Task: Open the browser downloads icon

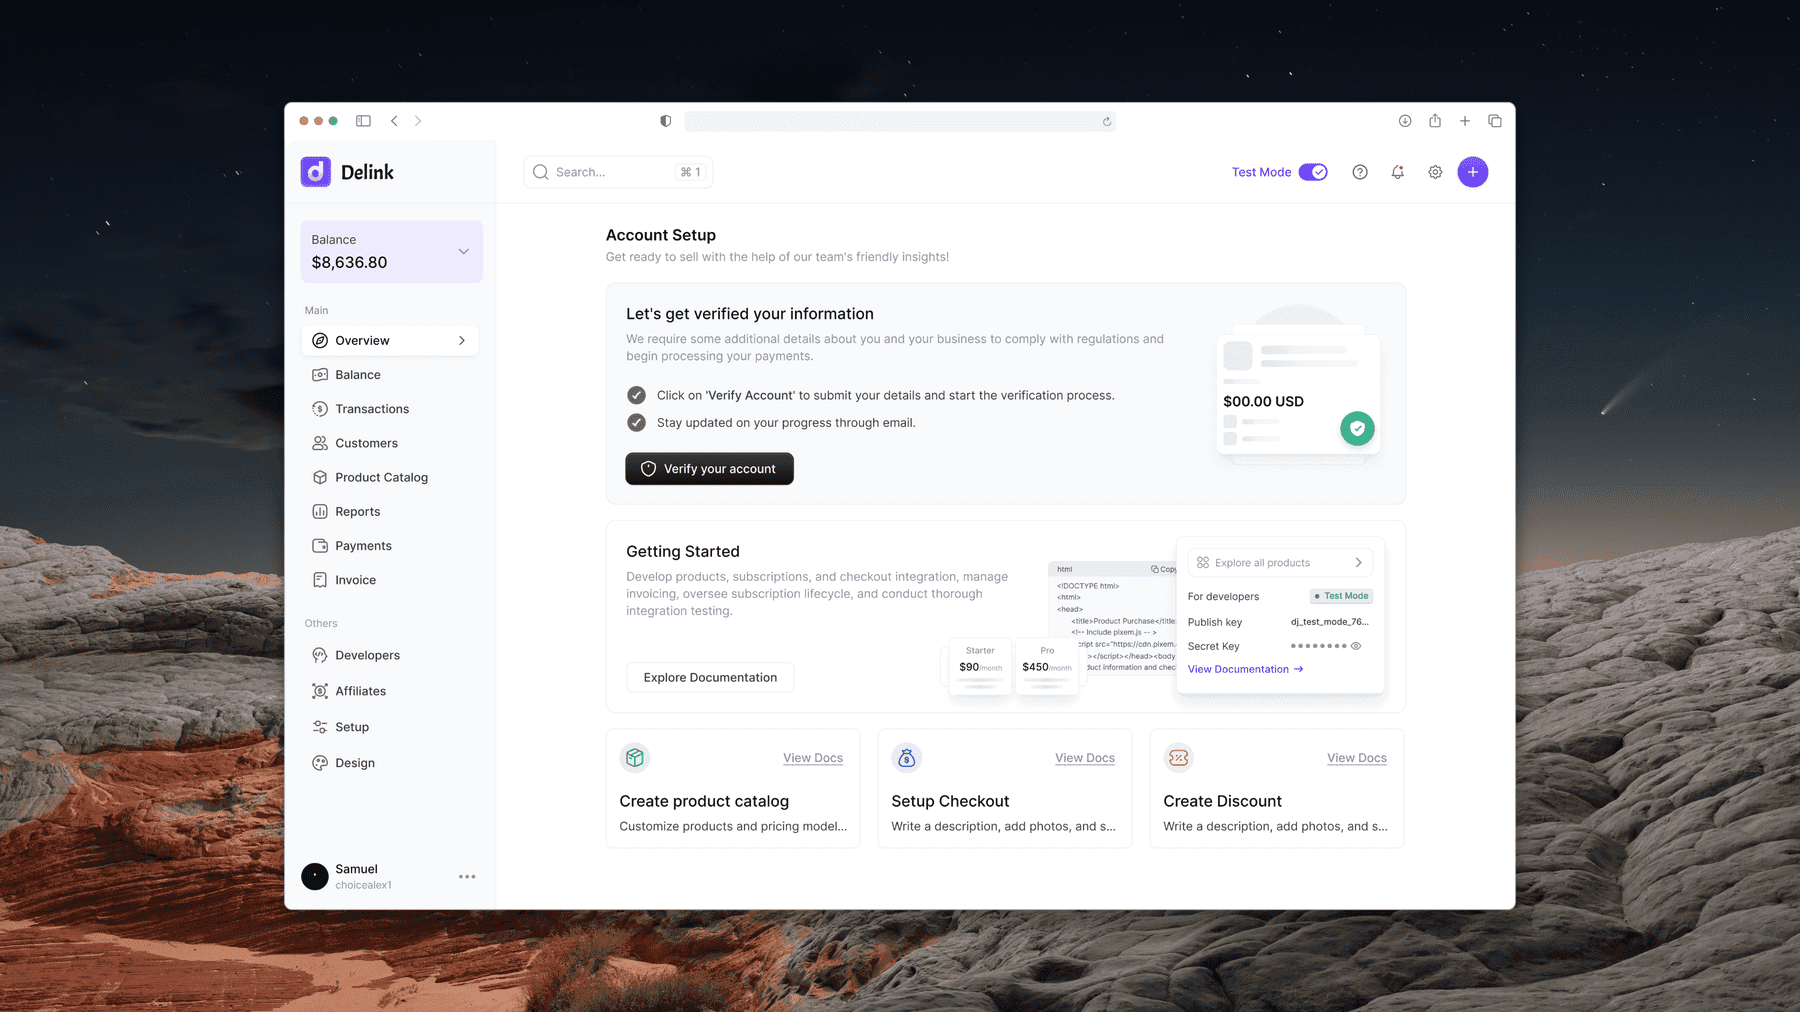Action: pyautogui.click(x=1405, y=121)
